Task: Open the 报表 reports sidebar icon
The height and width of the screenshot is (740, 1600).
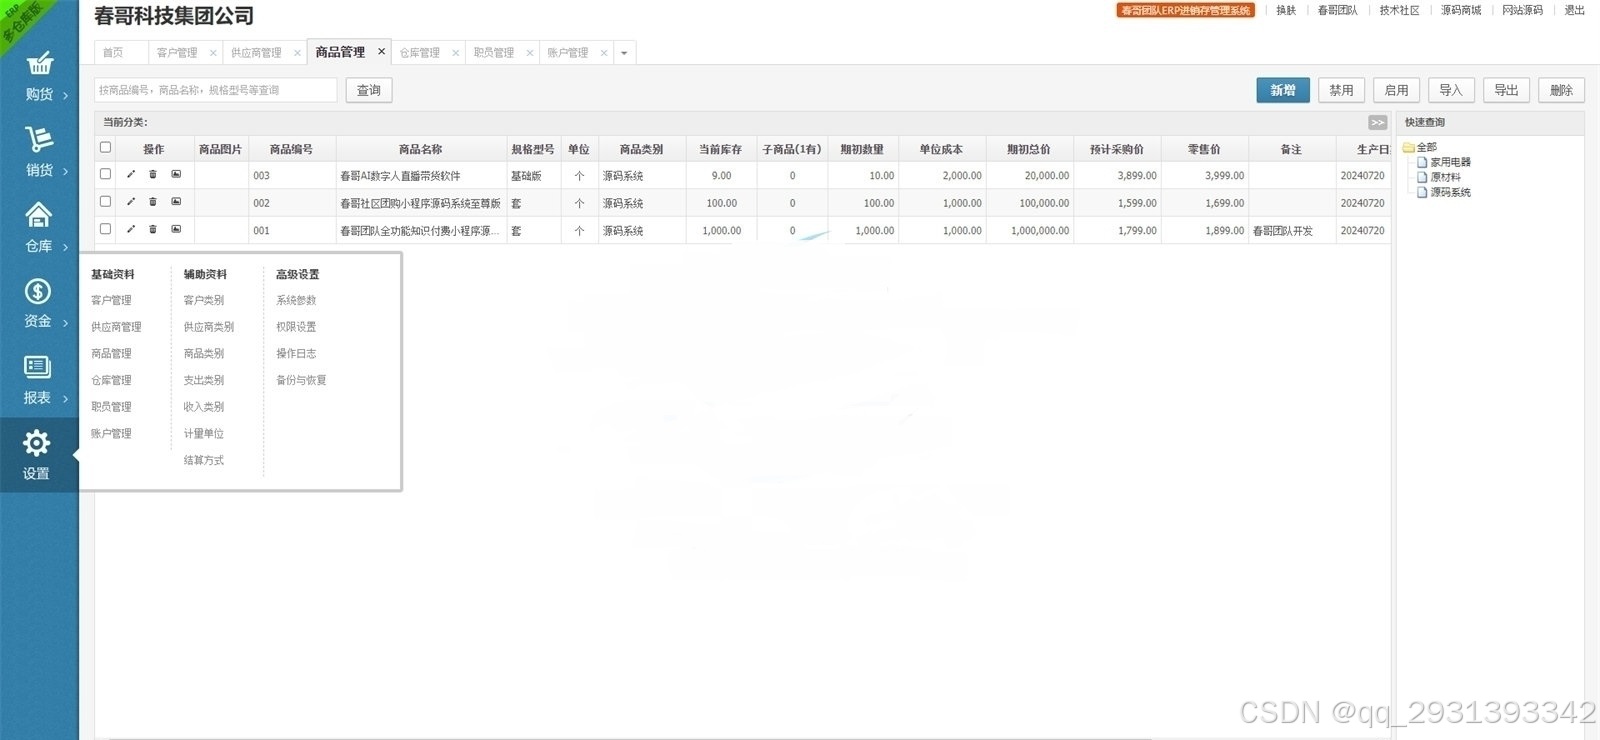Action: (x=38, y=368)
